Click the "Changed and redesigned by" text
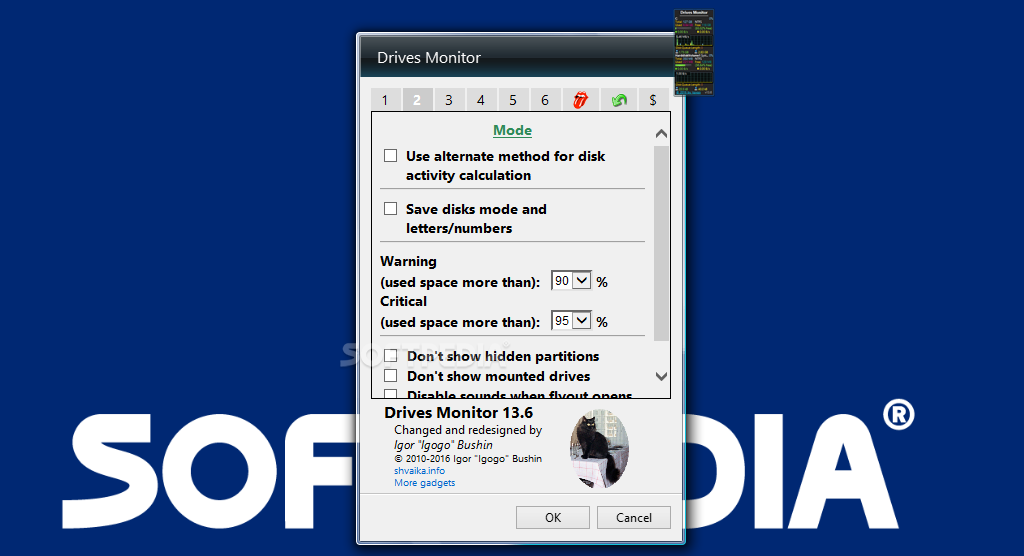The height and width of the screenshot is (556, 1024). tap(468, 430)
